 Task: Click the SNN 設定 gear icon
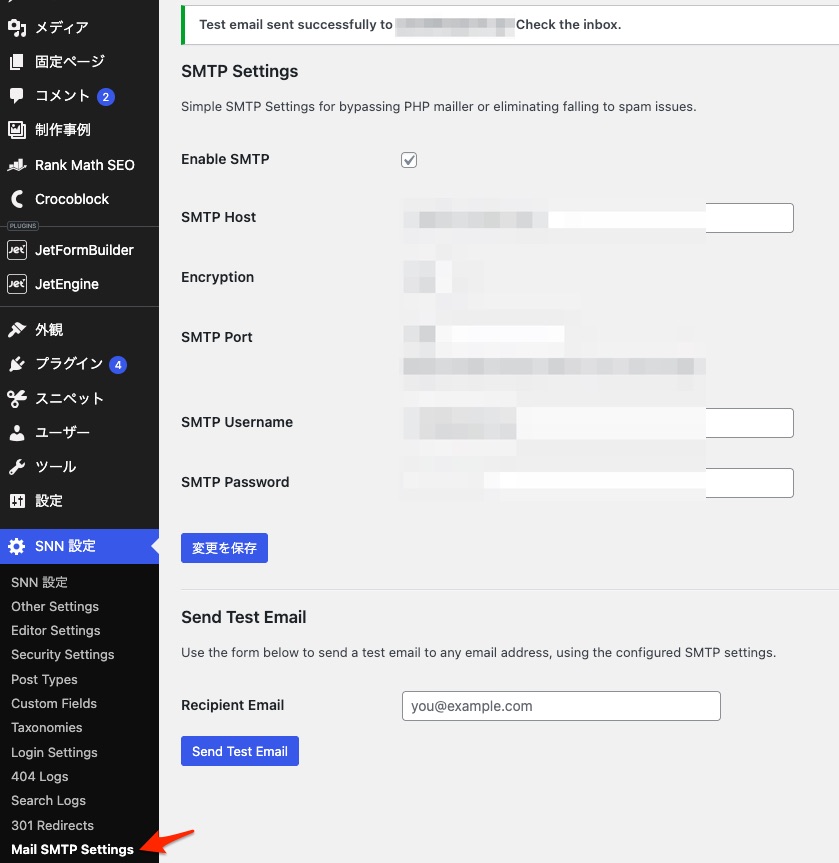coord(17,546)
